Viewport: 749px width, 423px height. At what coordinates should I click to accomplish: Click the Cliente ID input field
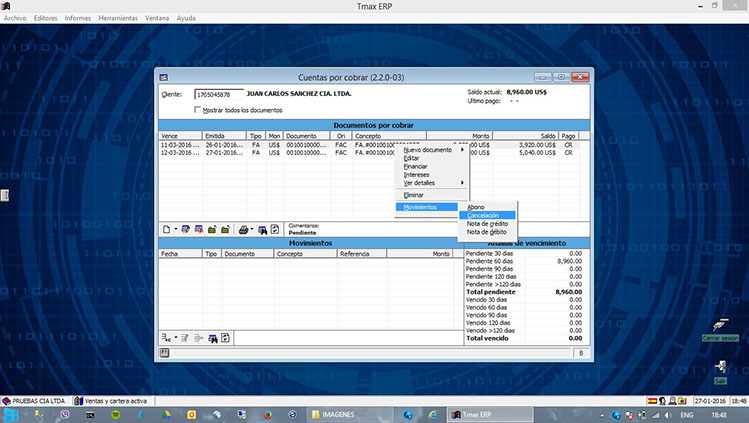pos(219,94)
